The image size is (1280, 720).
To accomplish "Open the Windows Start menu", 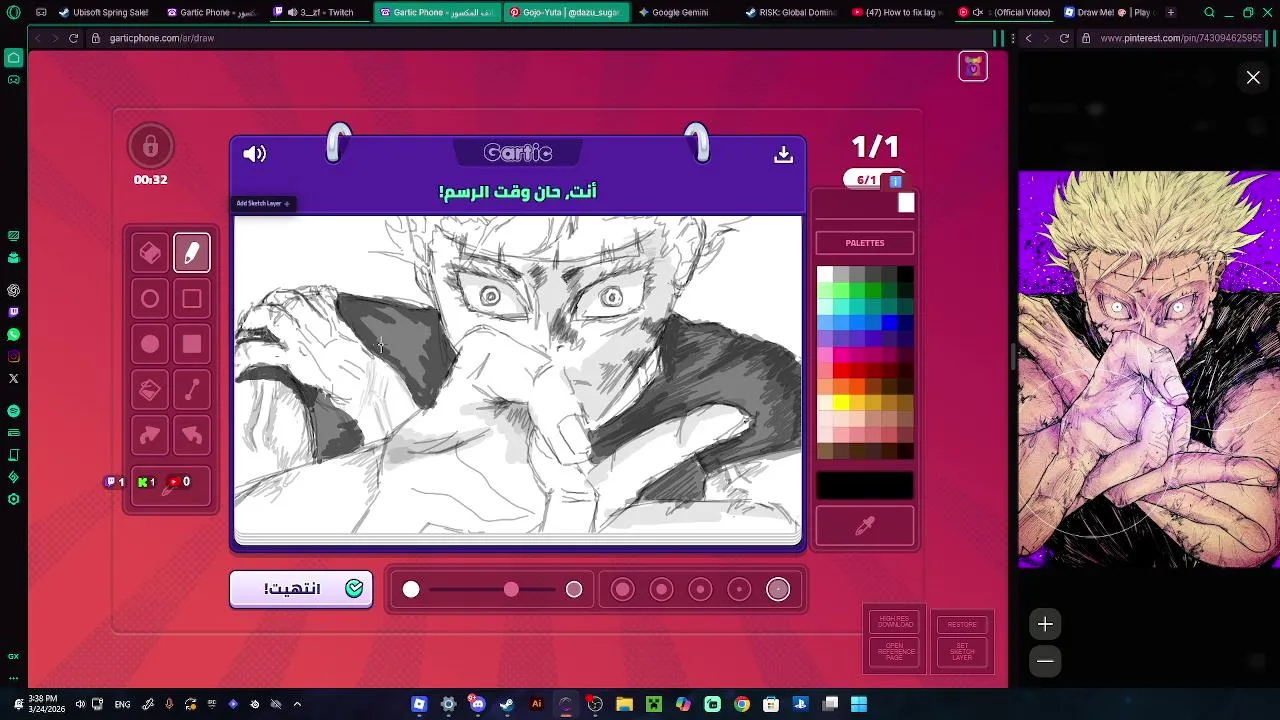I will click(859, 704).
